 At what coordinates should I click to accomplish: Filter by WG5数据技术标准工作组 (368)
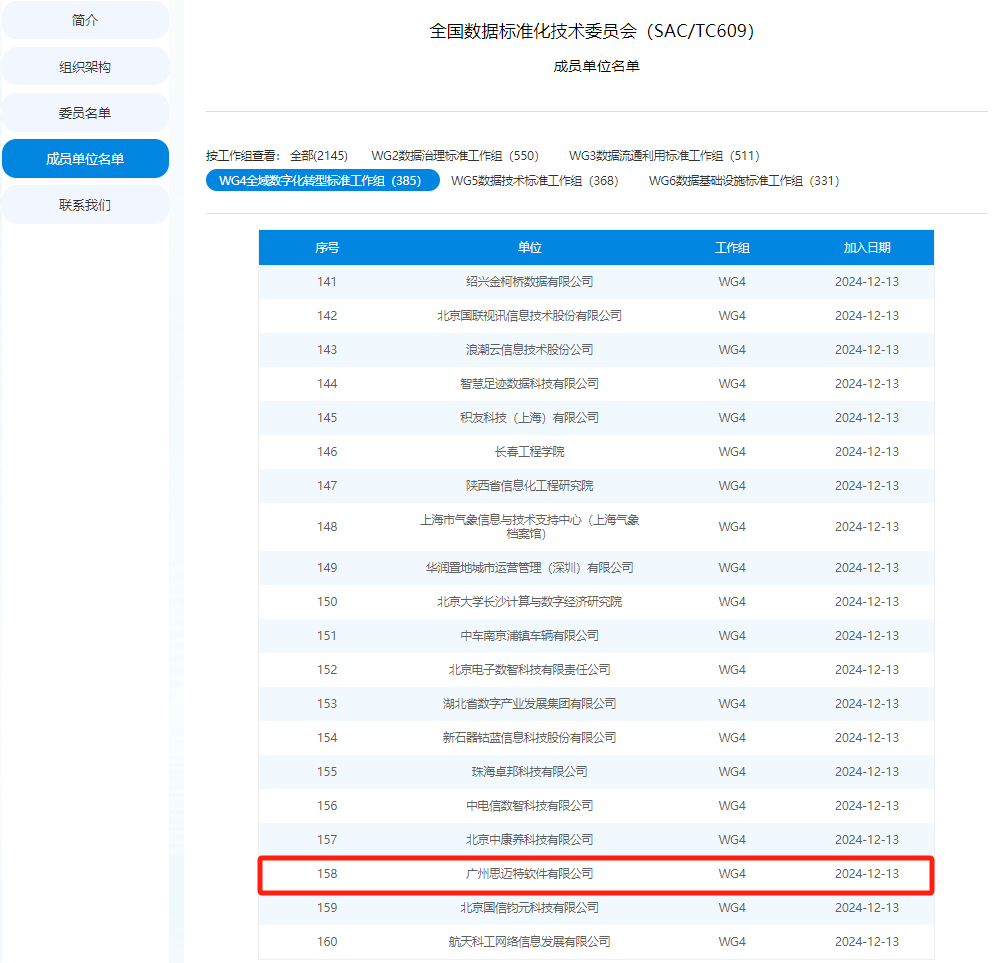tap(534, 181)
